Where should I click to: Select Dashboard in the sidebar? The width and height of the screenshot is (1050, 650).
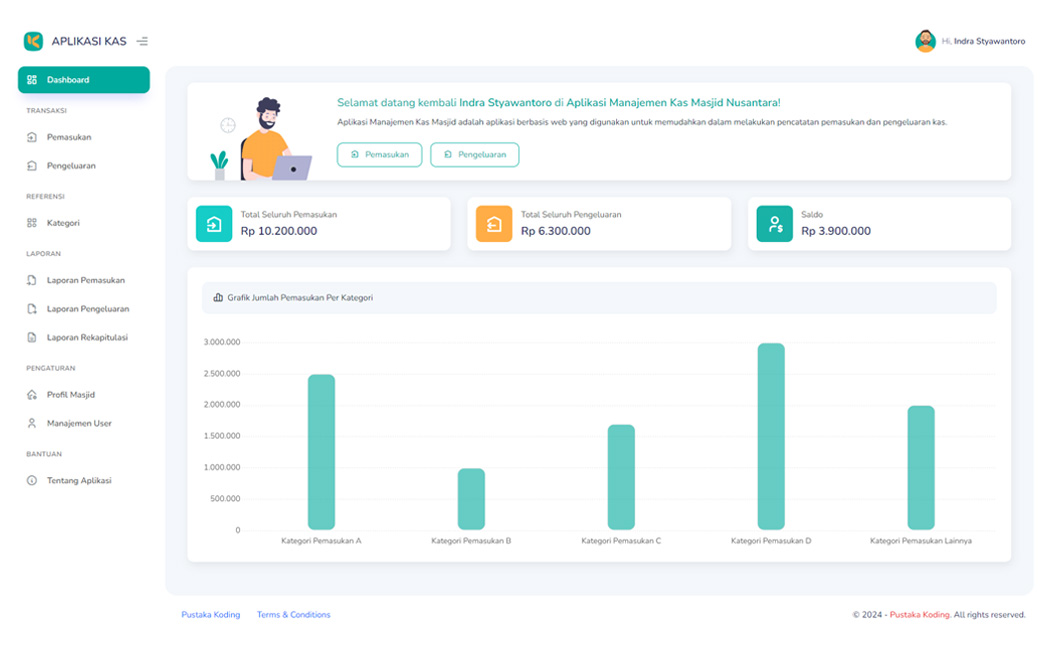click(x=84, y=80)
